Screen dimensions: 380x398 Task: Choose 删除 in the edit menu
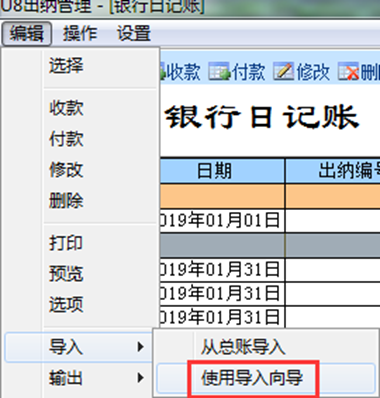(66, 200)
